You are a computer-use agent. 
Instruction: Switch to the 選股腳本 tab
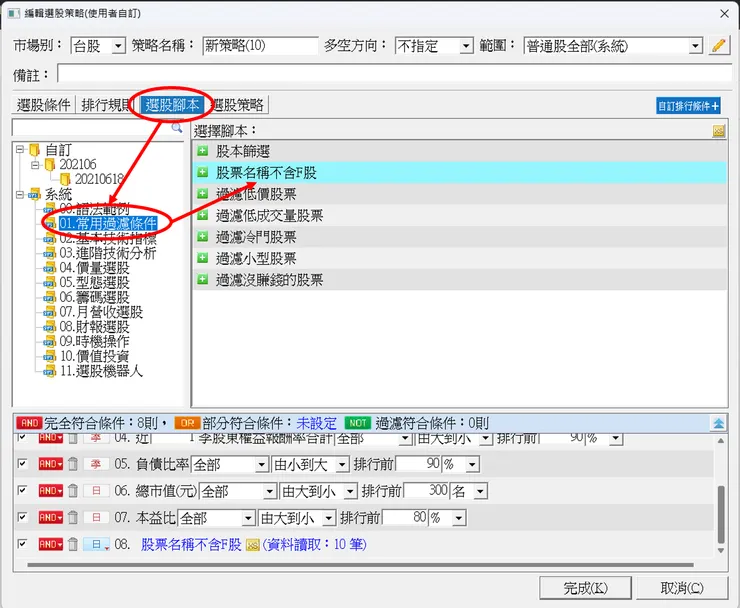click(172, 105)
